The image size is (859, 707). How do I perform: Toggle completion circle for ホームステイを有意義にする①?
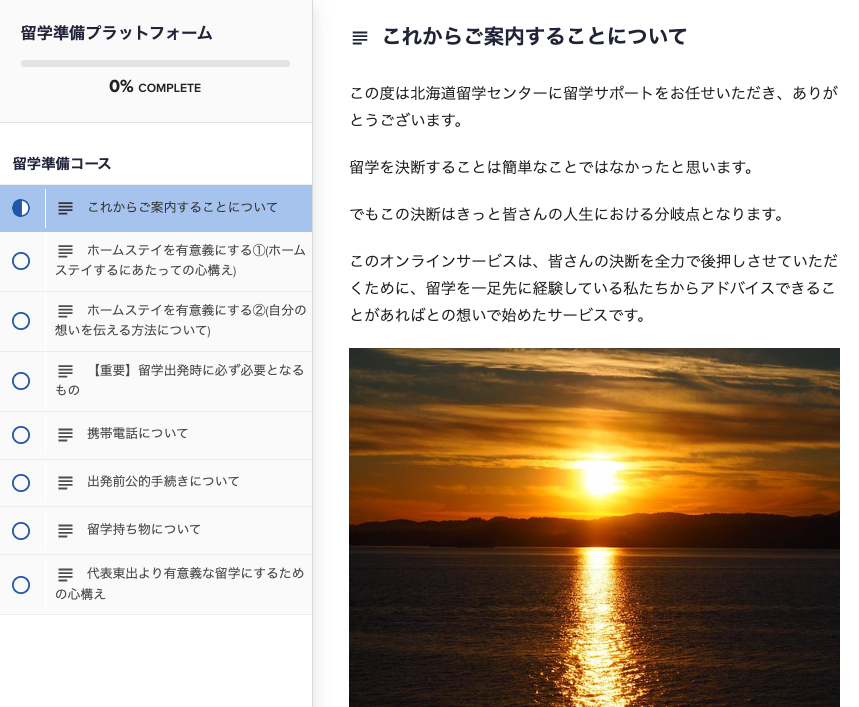tap(21, 261)
